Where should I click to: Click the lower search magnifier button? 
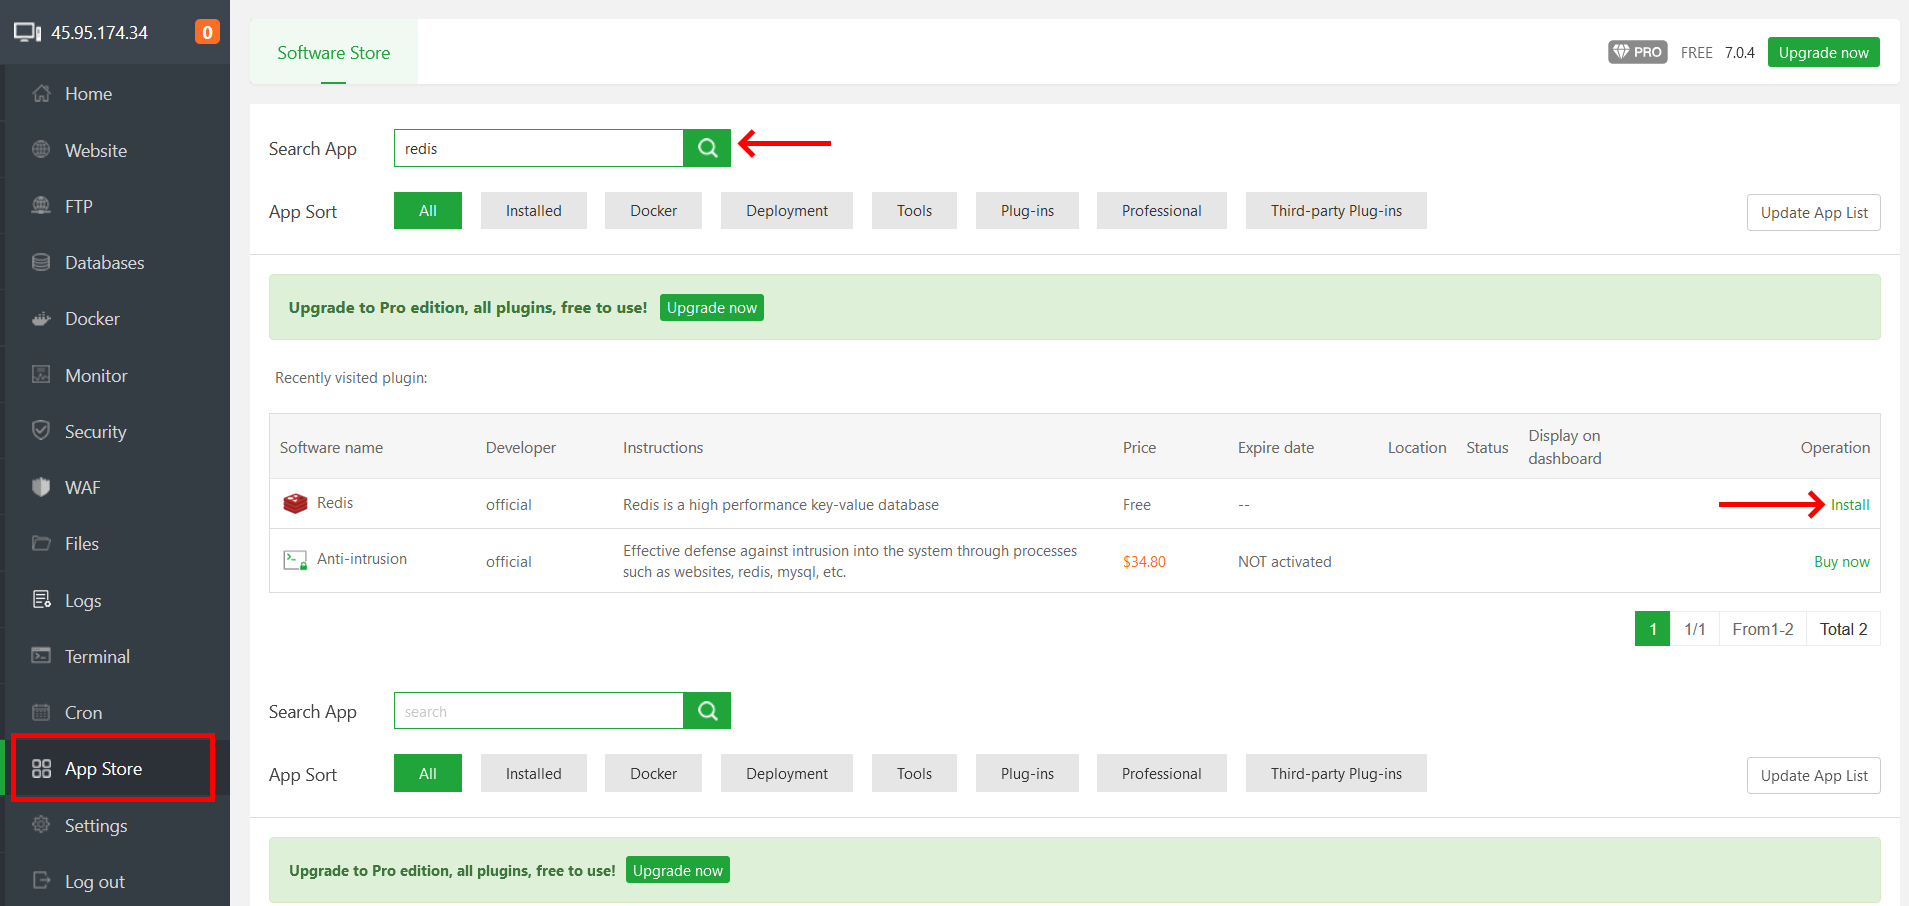click(x=707, y=711)
